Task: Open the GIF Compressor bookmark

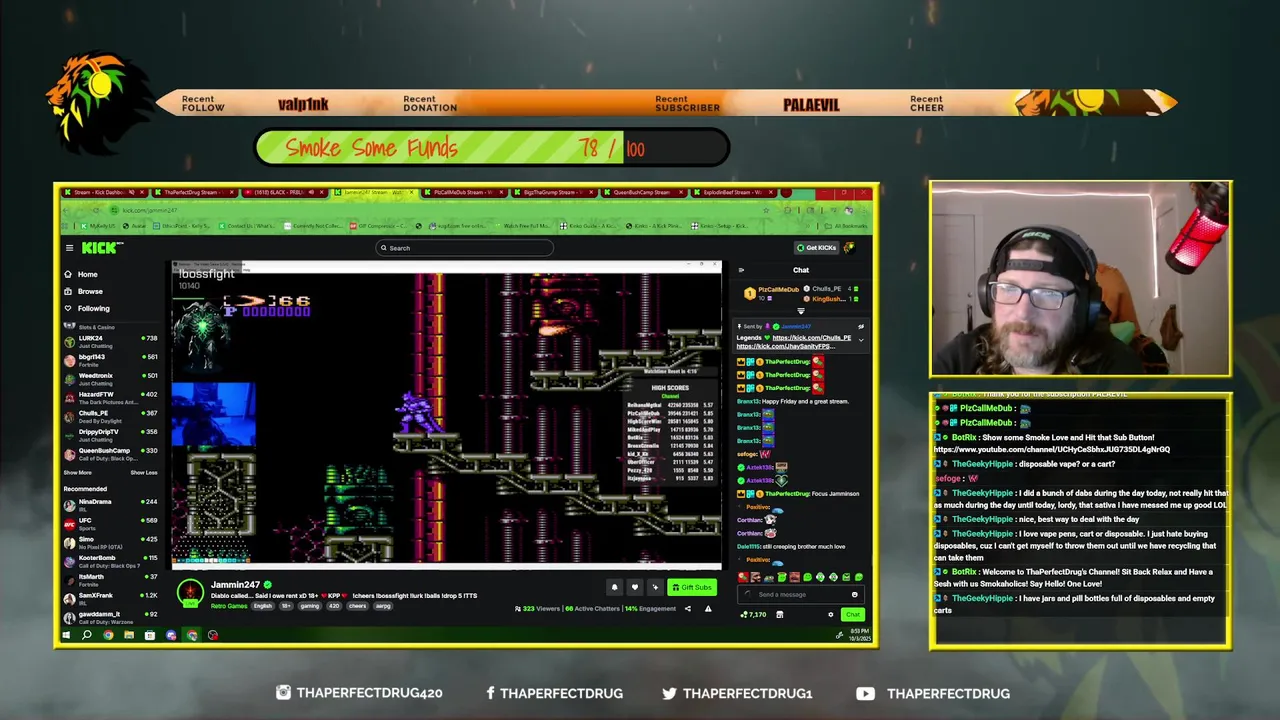Action: click(378, 226)
